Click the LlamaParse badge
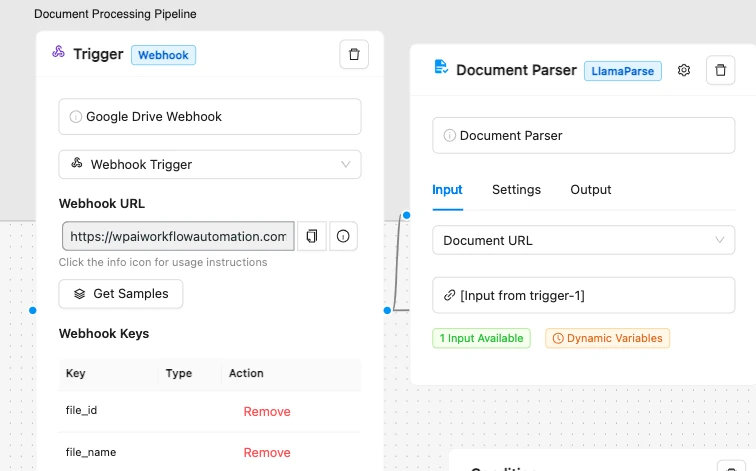 (x=622, y=71)
